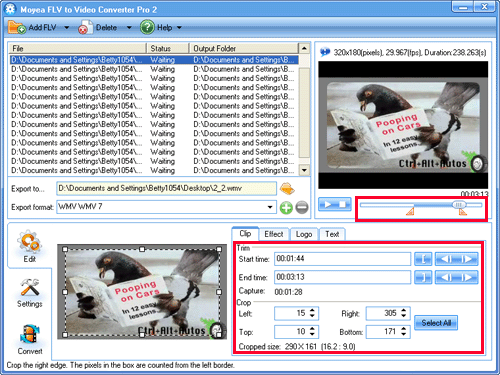
Task: Open the Settings sidebar section
Action: point(29,293)
